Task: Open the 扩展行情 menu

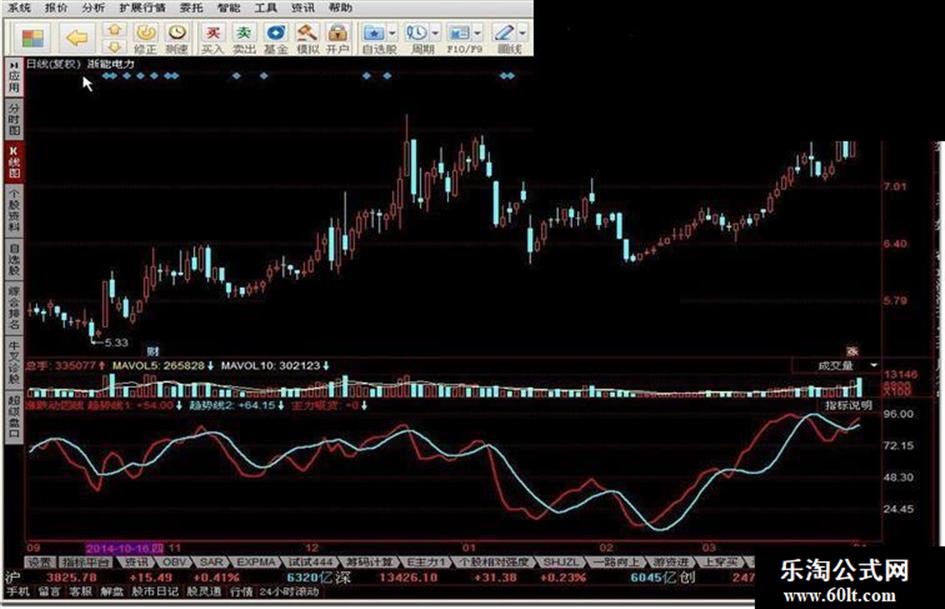Action: coord(143,8)
